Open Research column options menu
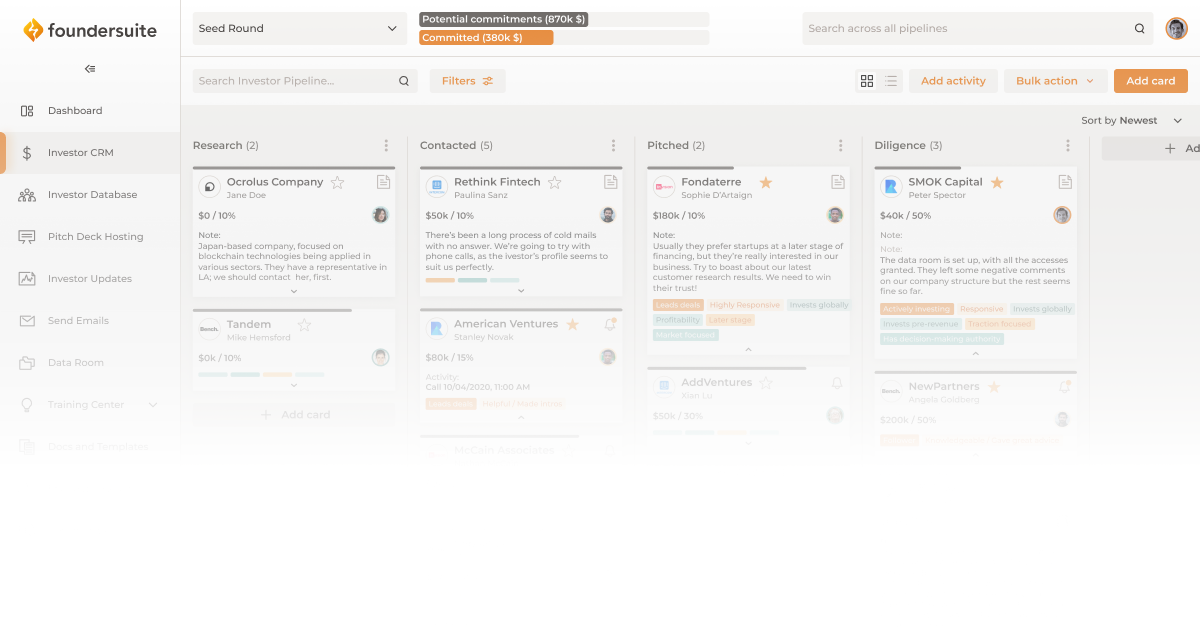 (386, 146)
